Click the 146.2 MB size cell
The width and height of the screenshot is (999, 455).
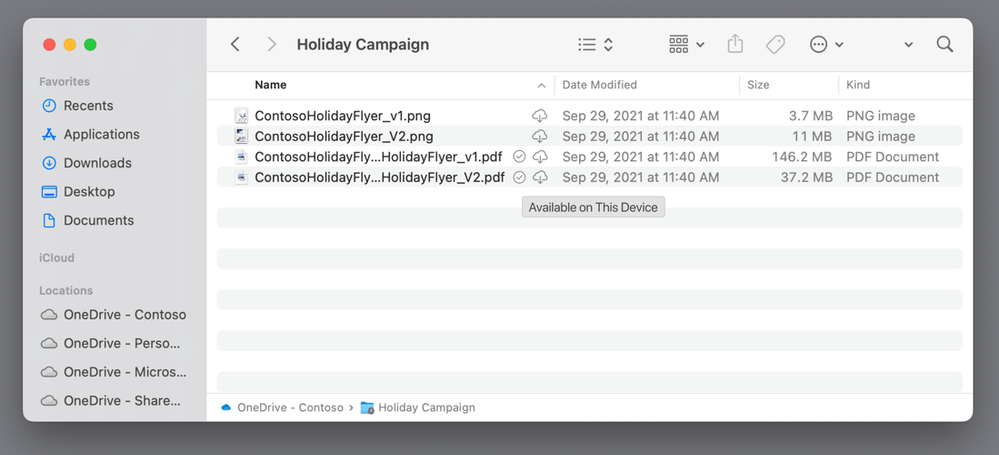click(x=802, y=157)
